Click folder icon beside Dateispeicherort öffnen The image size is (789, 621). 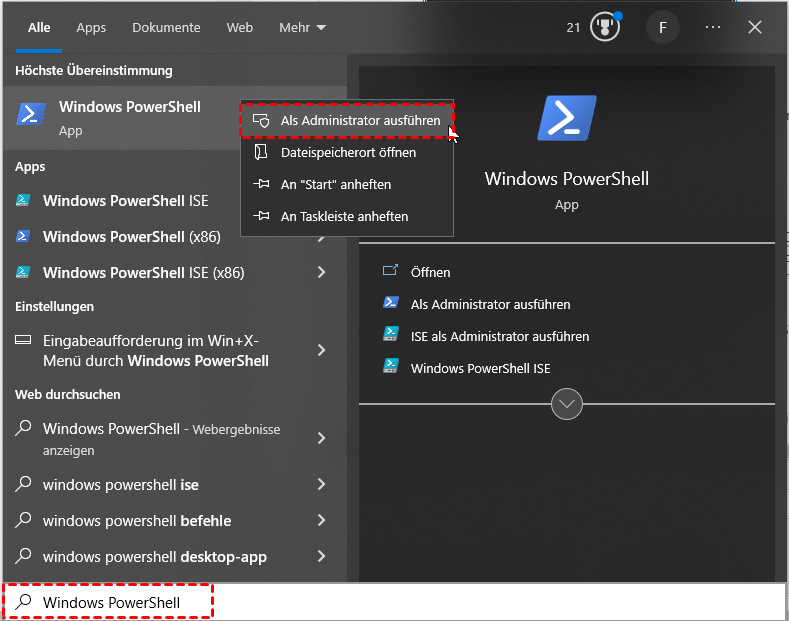pos(262,152)
